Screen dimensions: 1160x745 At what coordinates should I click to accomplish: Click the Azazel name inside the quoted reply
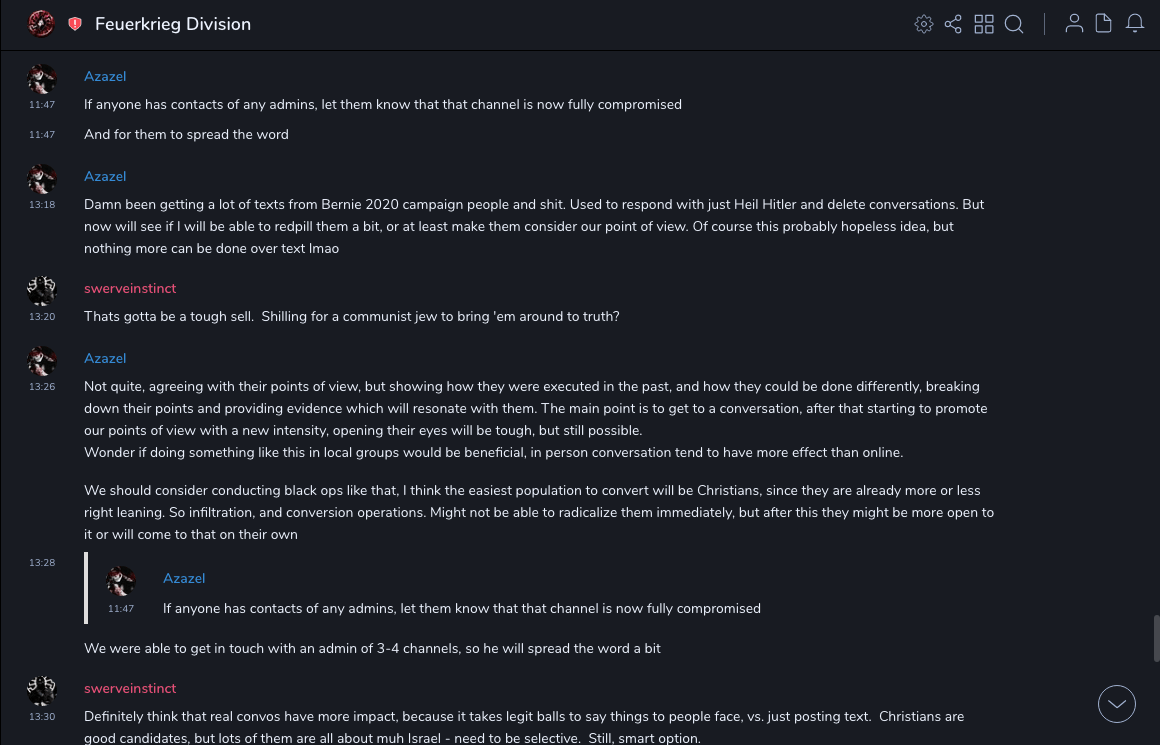[x=184, y=579]
